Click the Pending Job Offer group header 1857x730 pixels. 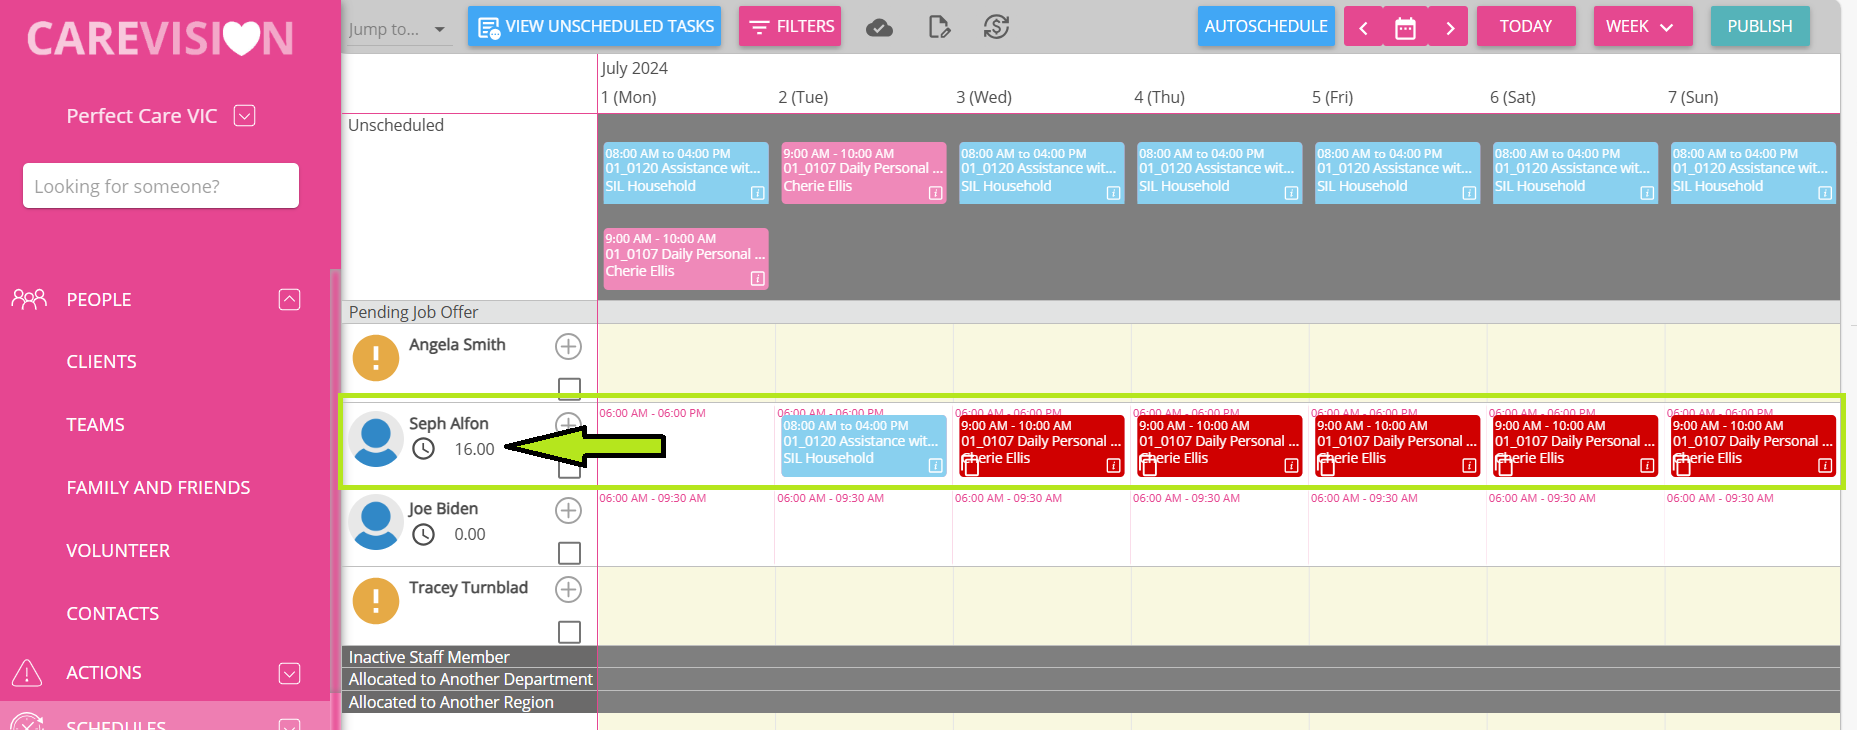tap(413, 312)
